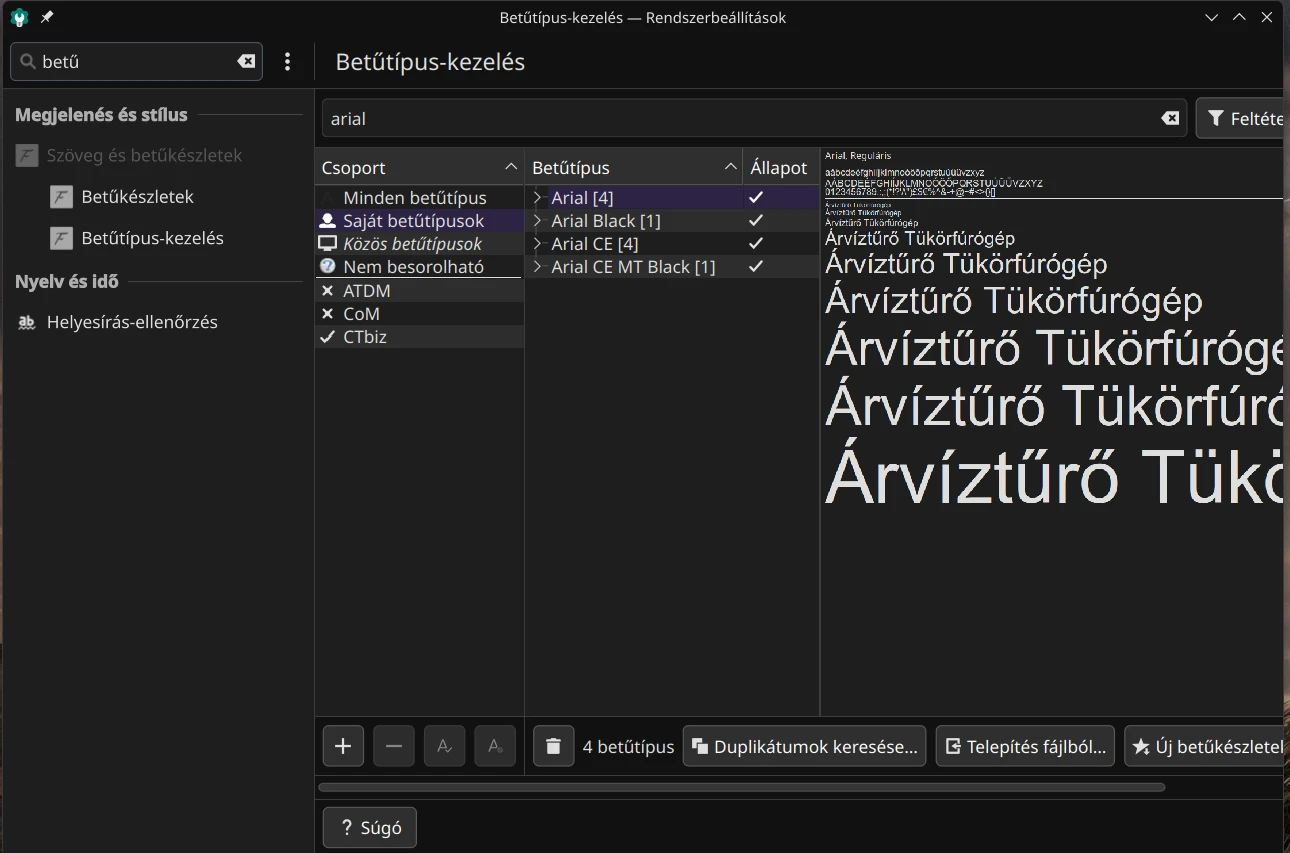
Task: Toggle the Arial CE MT Black checkmark
Action: pos(756,266)
